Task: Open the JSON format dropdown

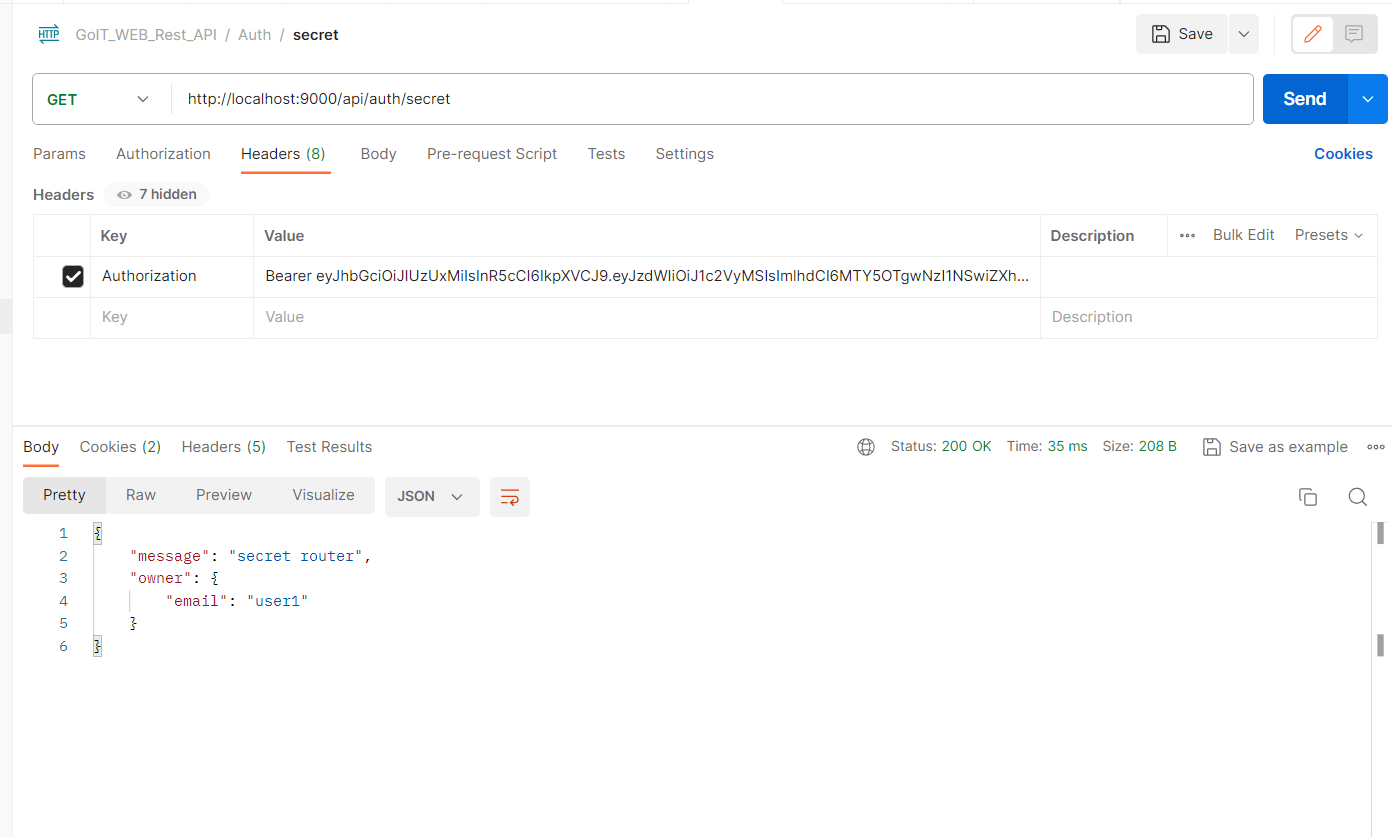Action: coord(432,496)
